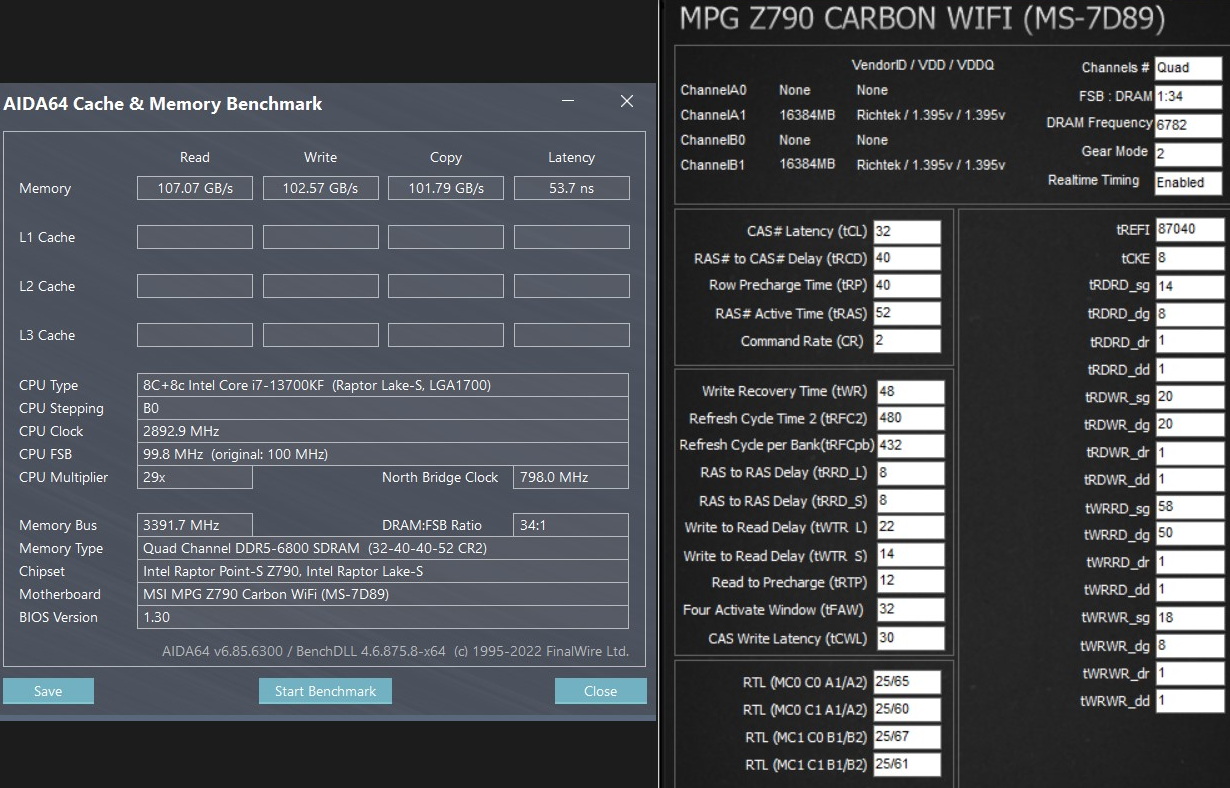The width and height of the screenshot is (1230, 788).
Task: Click the Gear Mode field value 2
Action: (1188, 154)
